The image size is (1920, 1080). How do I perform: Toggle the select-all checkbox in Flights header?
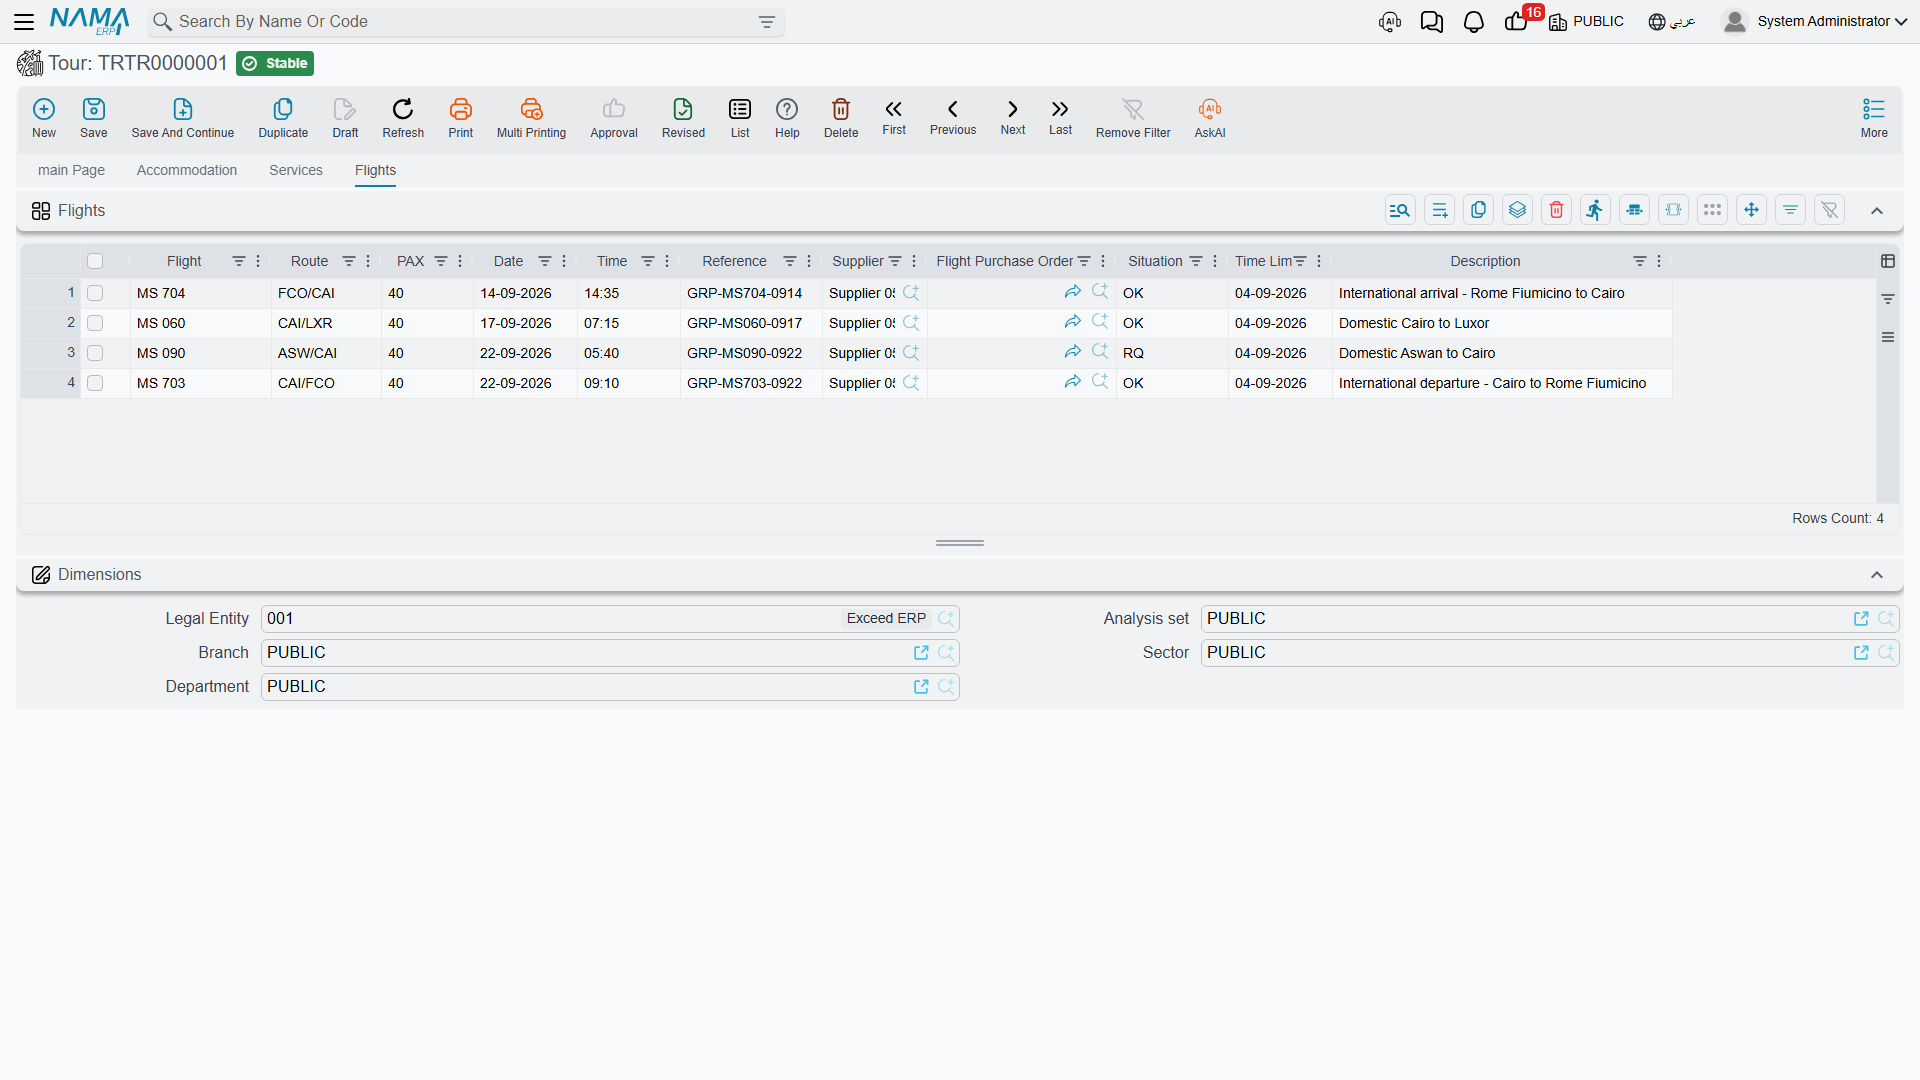coord(95,261)
